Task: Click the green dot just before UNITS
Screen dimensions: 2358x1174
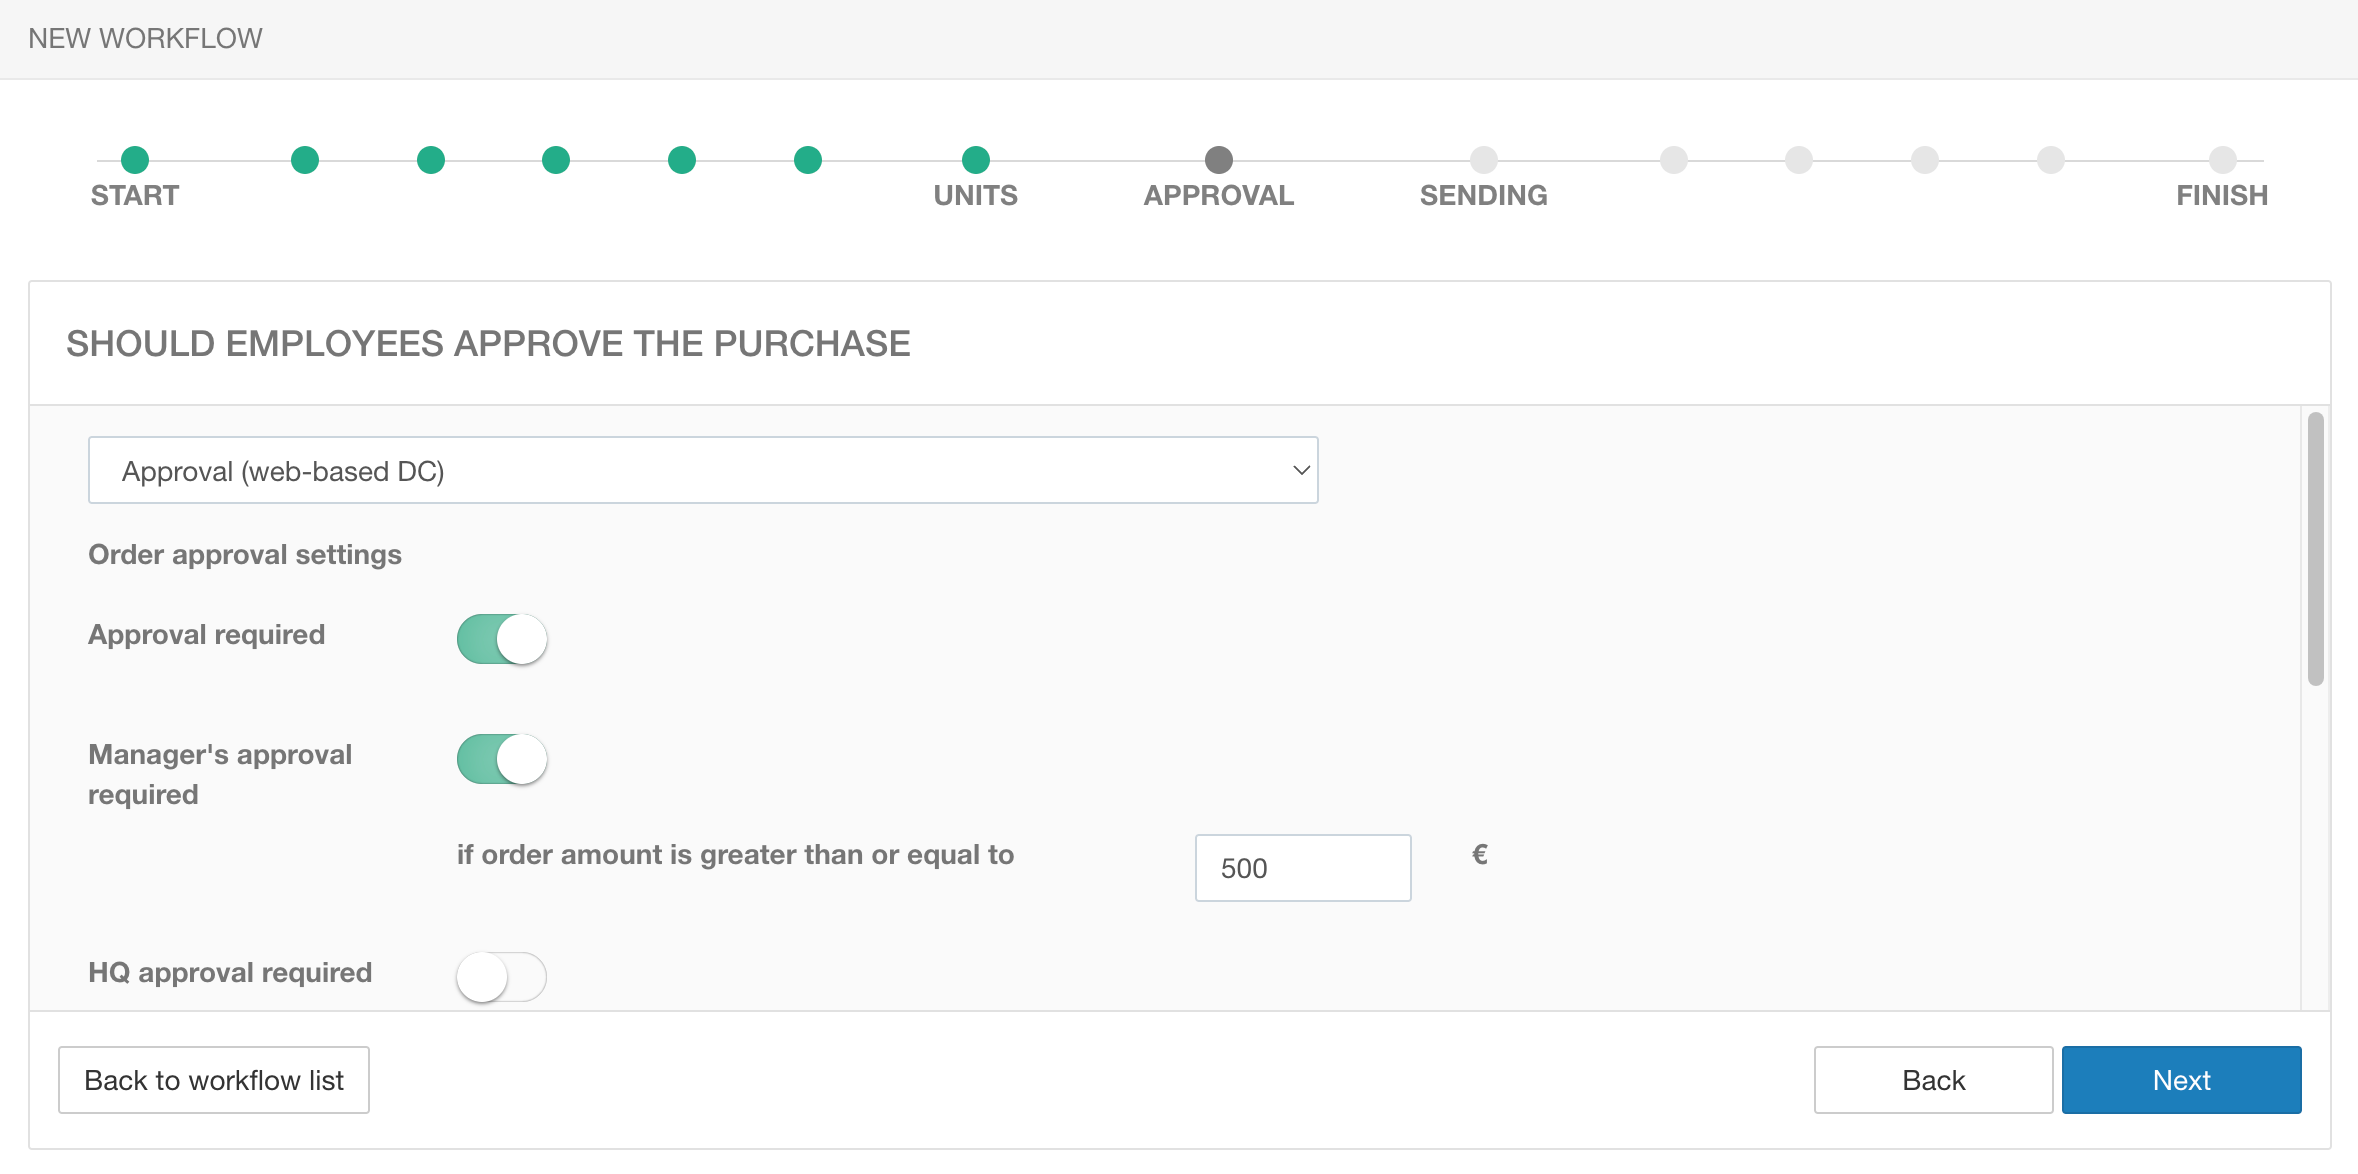Action: tap(808, 160)
